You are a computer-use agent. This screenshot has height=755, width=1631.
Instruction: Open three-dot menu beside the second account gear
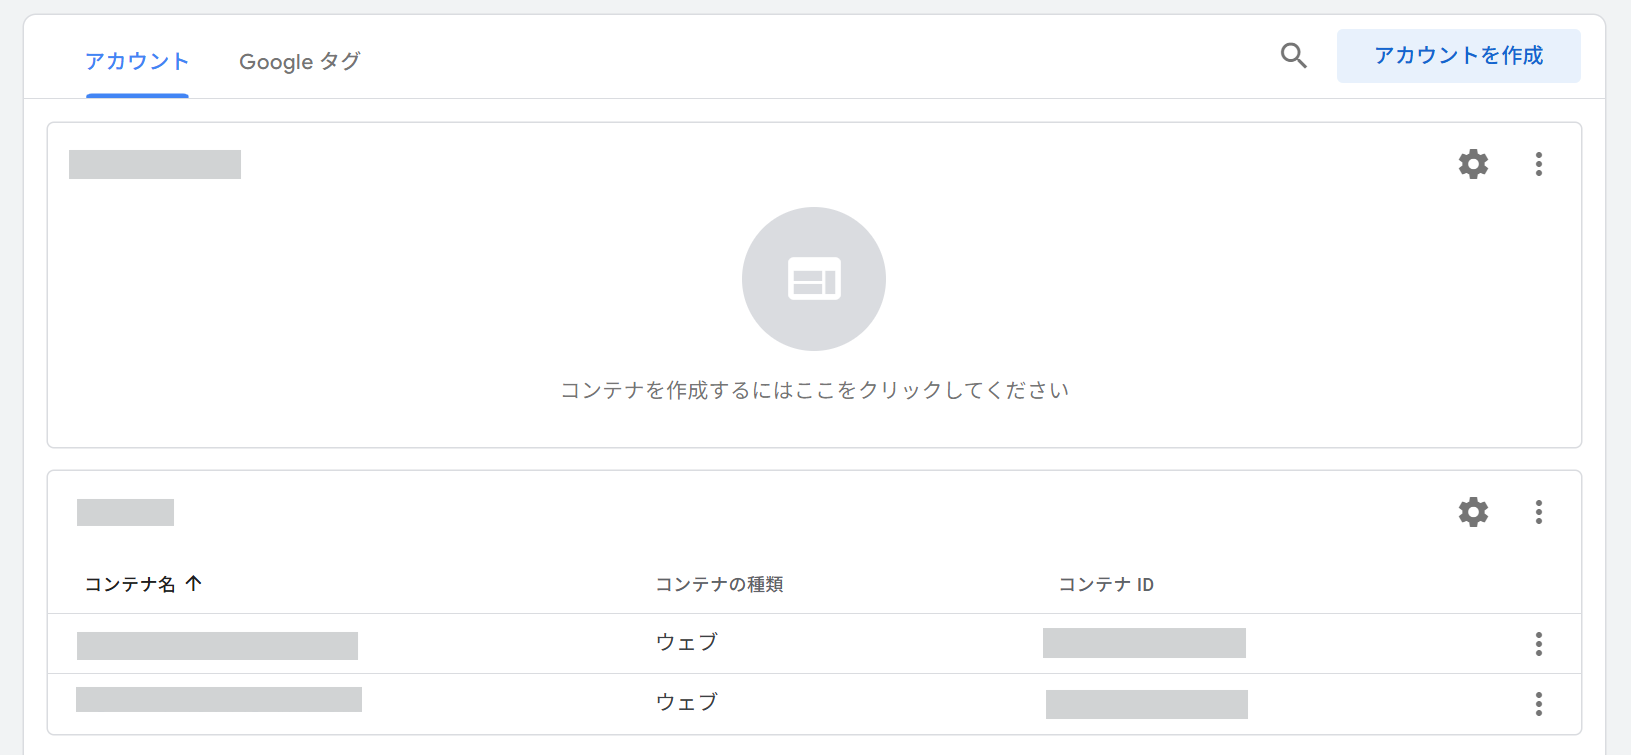point(1538,512)
